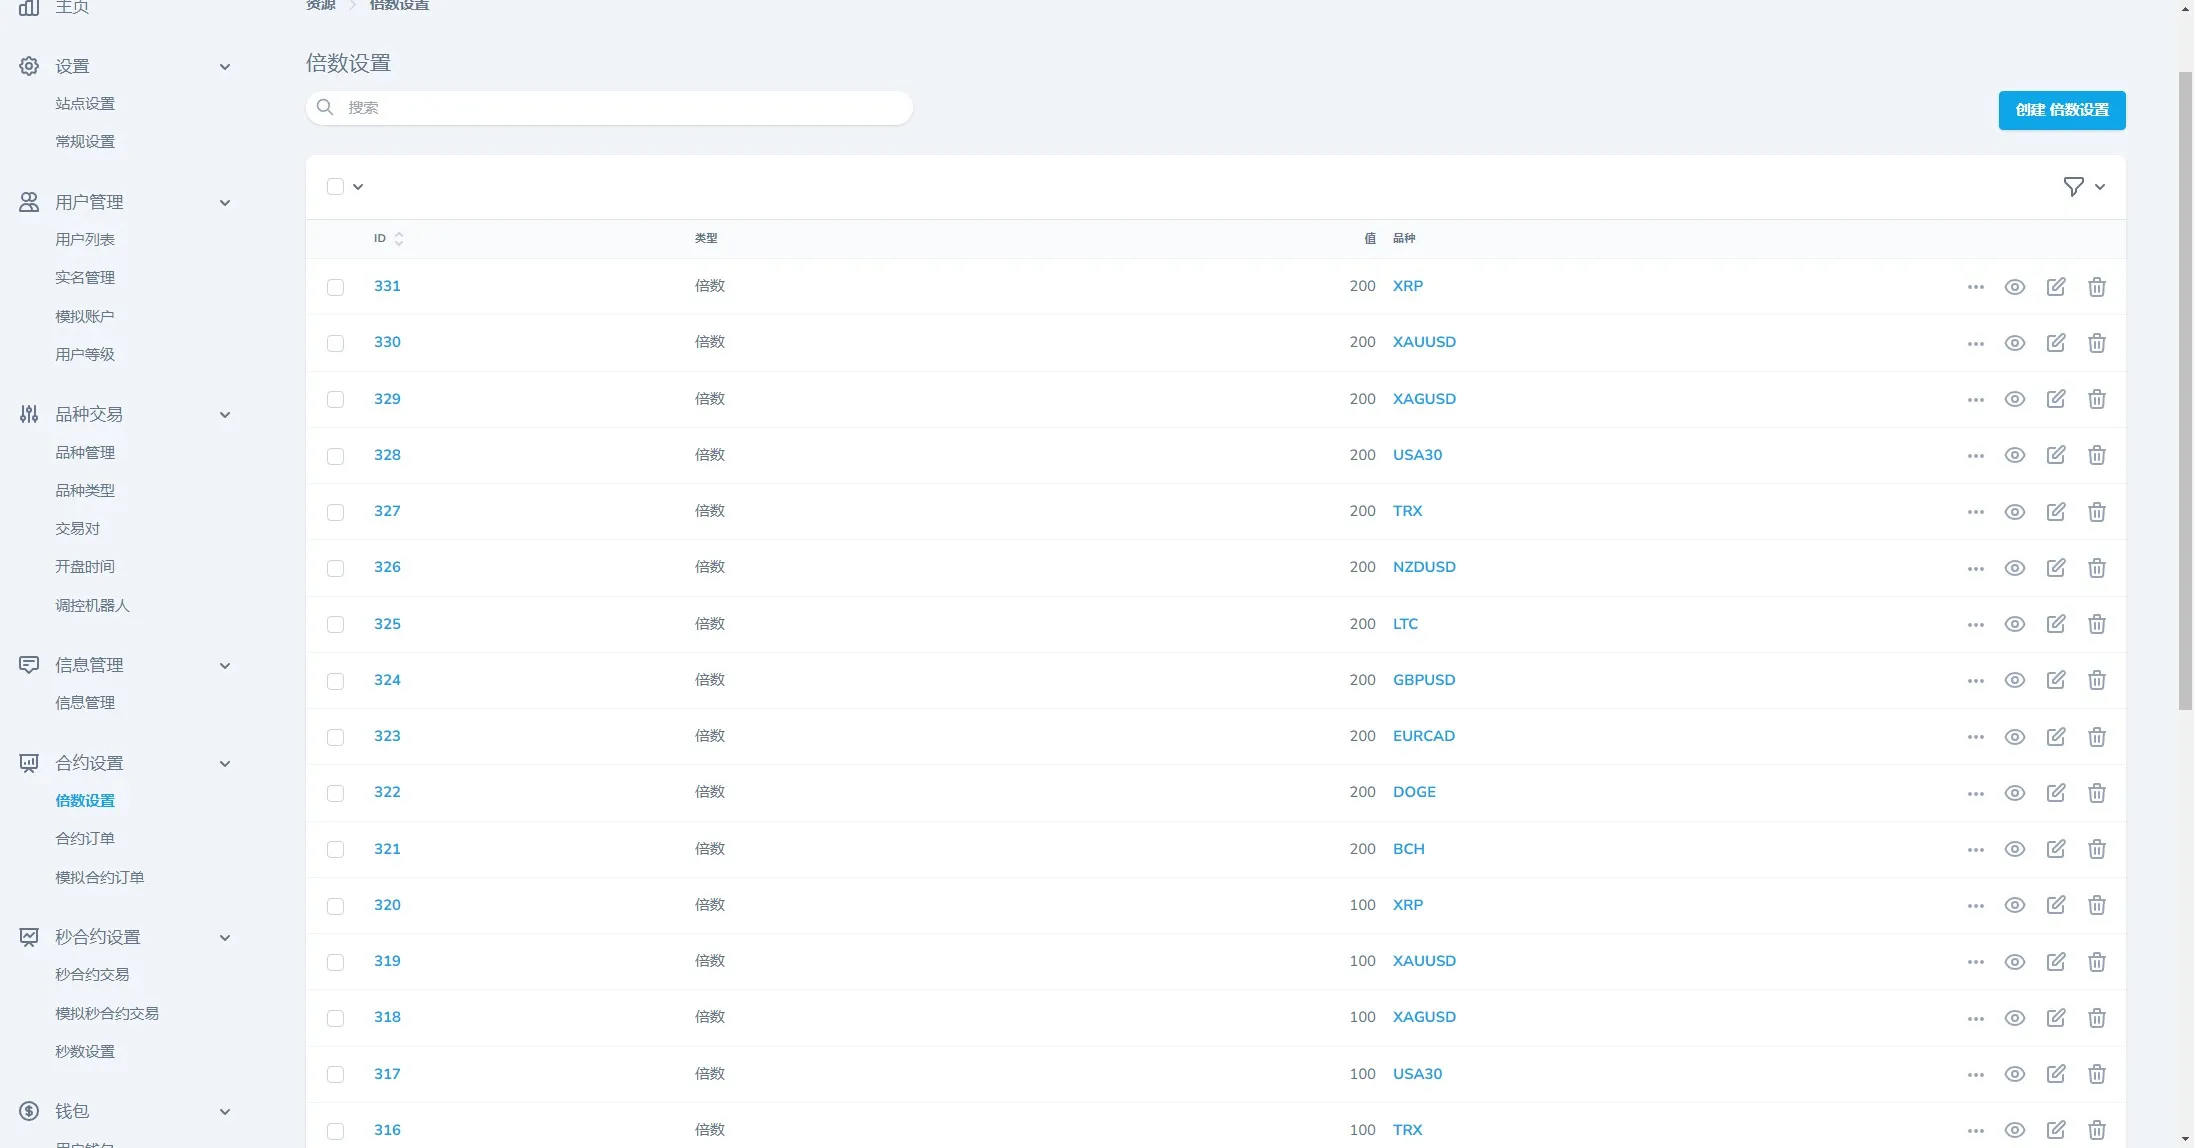Collapse the 品种交易 sidebar section
Screen dimensions: 2194x1148
tap(225, 415)
